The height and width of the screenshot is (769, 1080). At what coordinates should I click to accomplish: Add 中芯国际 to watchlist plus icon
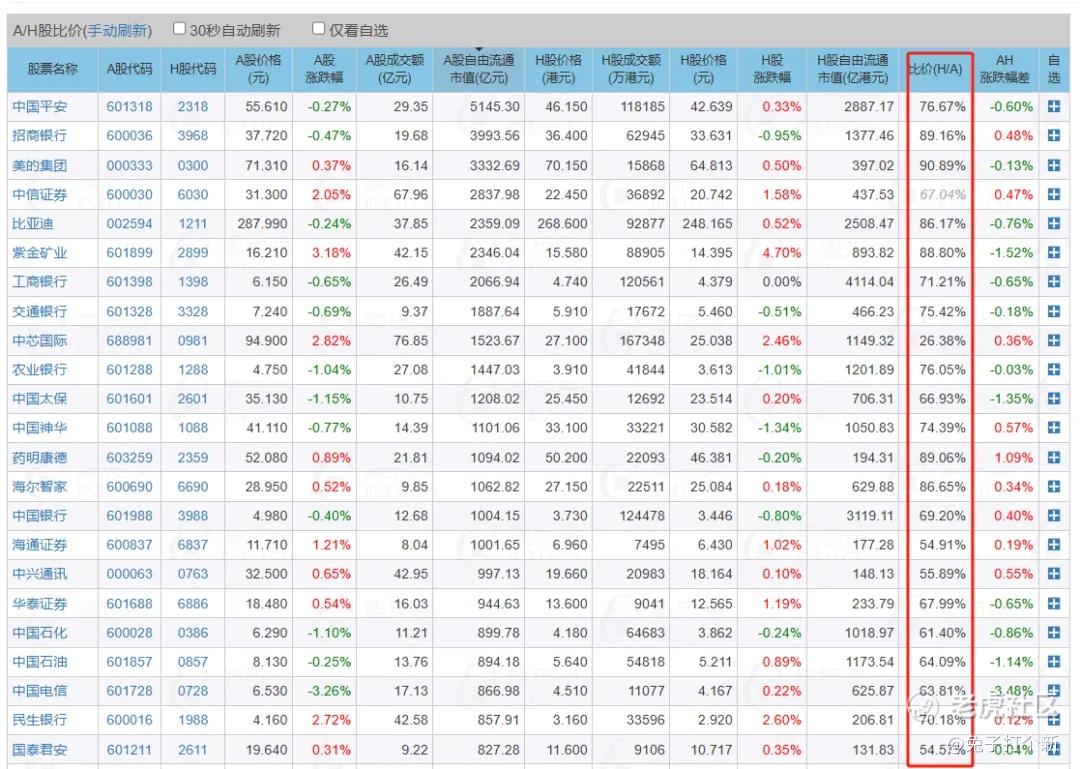[1053, 340]
